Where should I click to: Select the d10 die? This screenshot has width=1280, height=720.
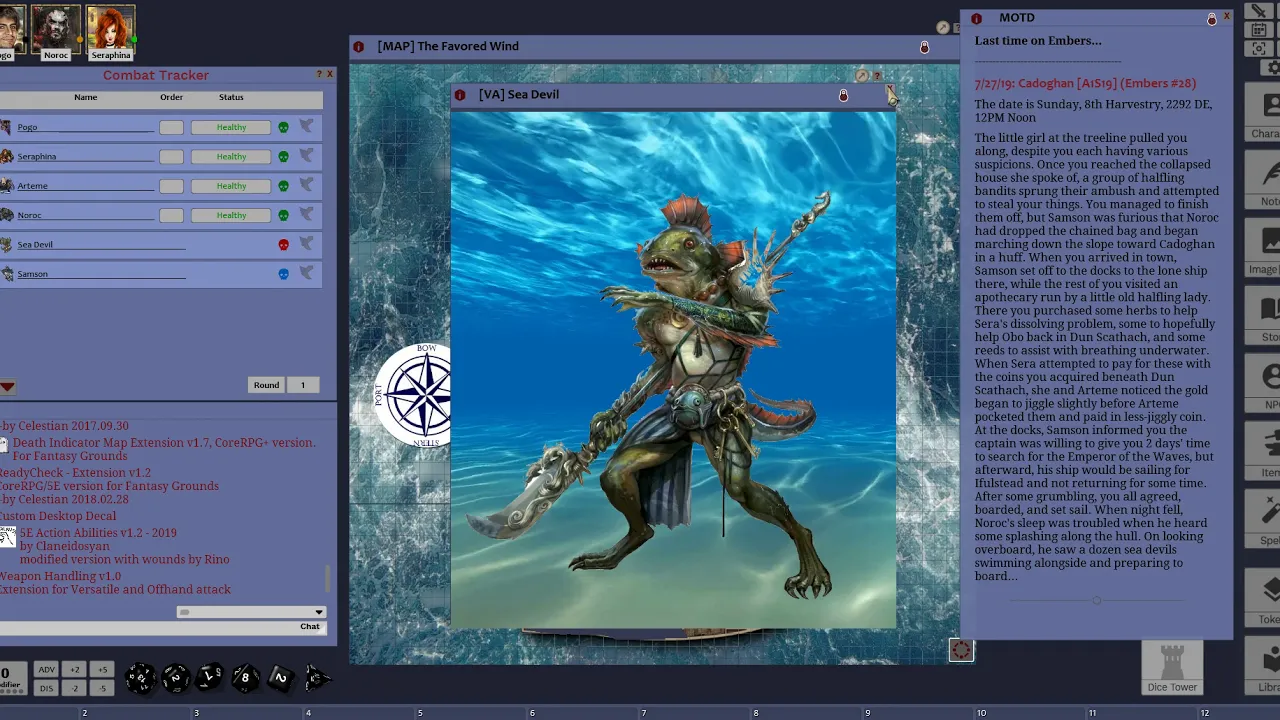tap(210, 678)
